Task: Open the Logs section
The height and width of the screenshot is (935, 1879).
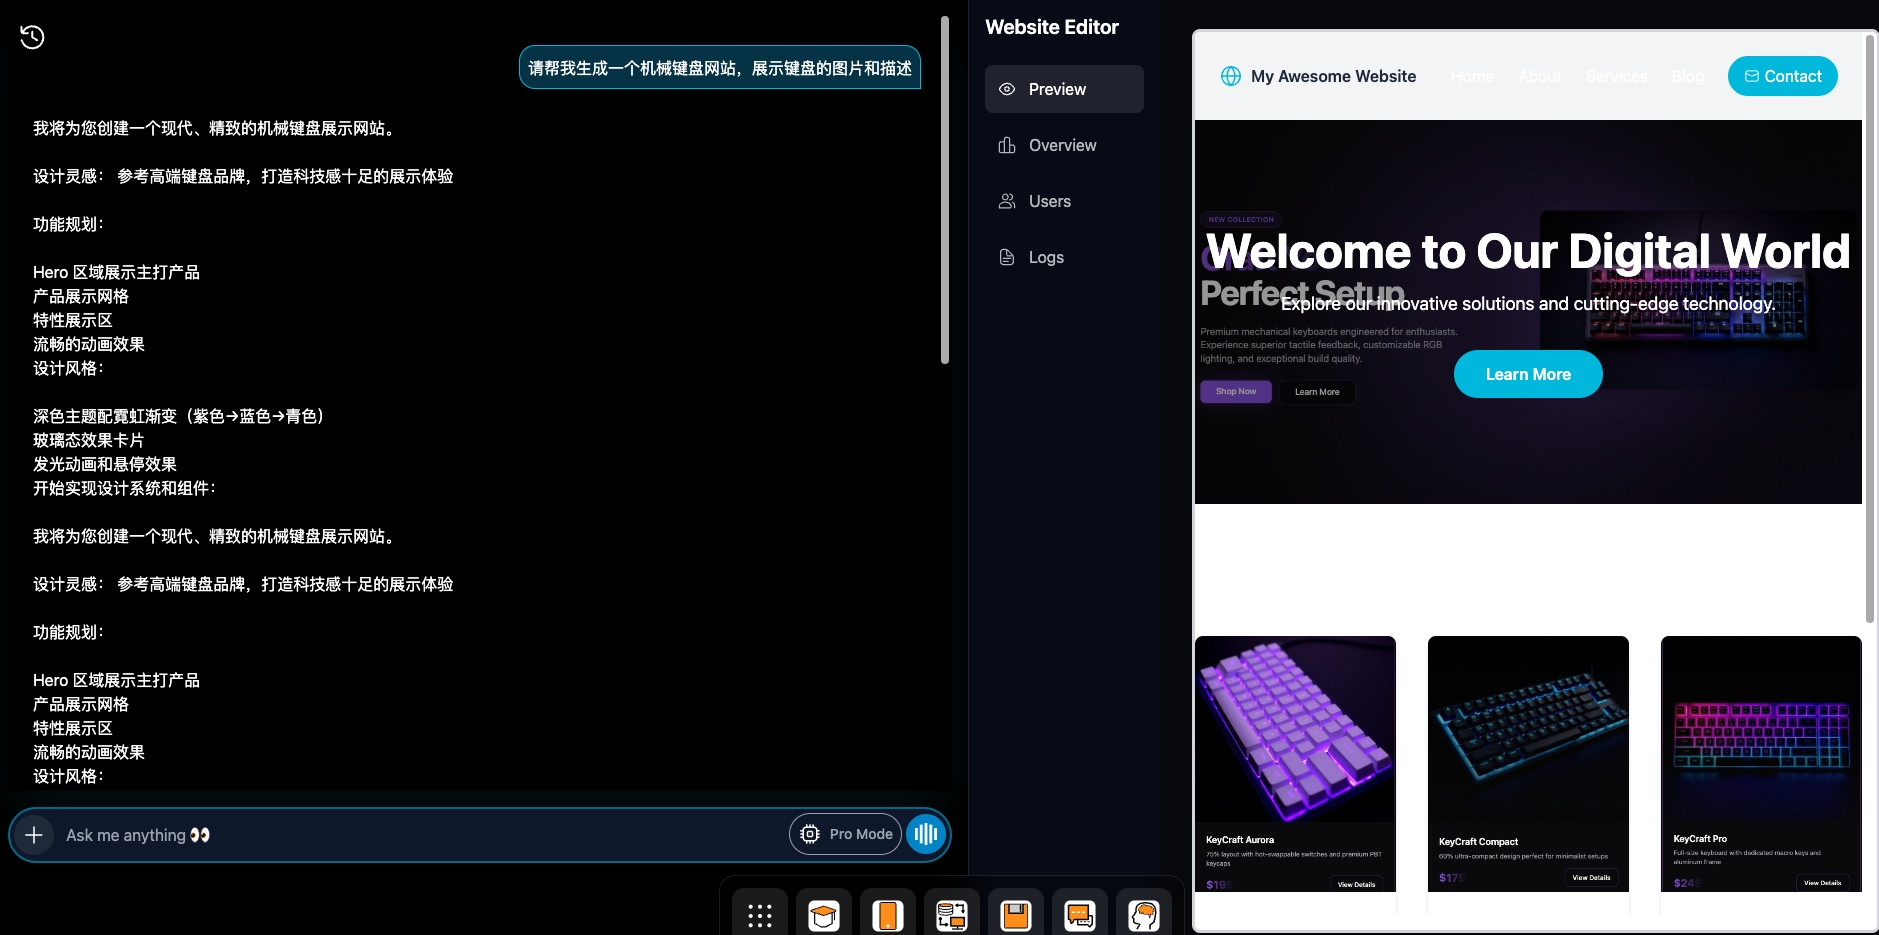Action: [x=1046, y=257]
